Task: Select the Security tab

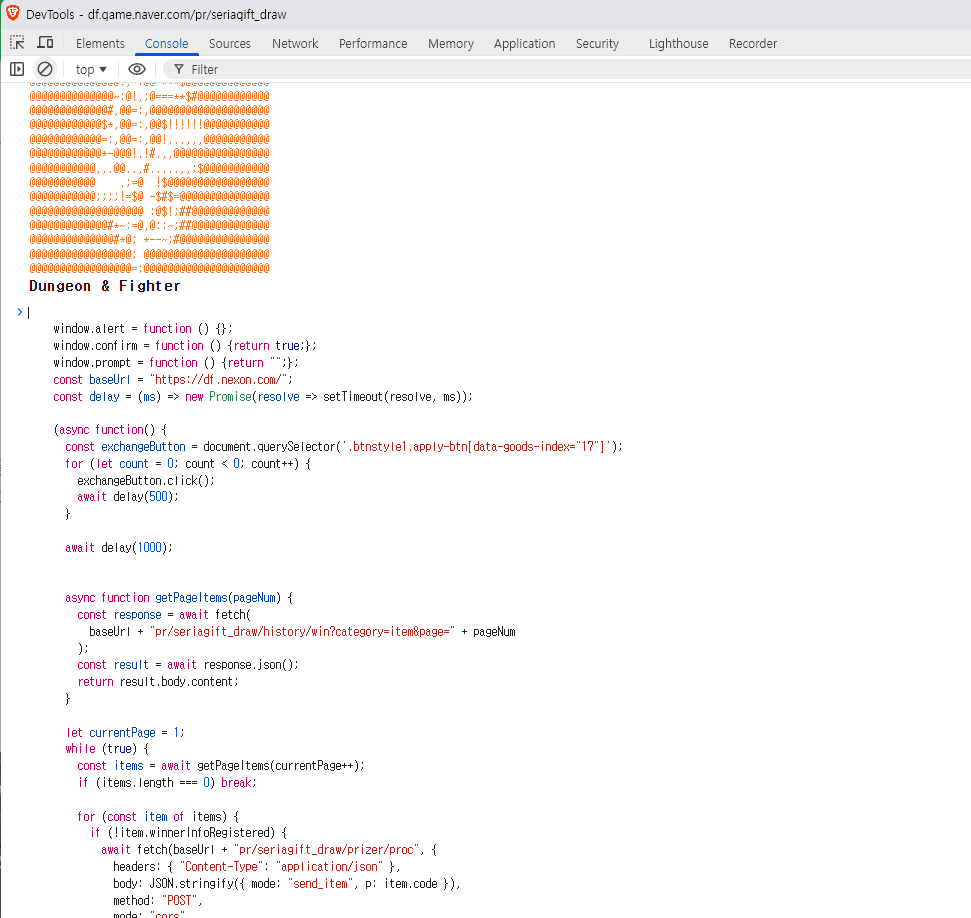Action: [597, 43]
